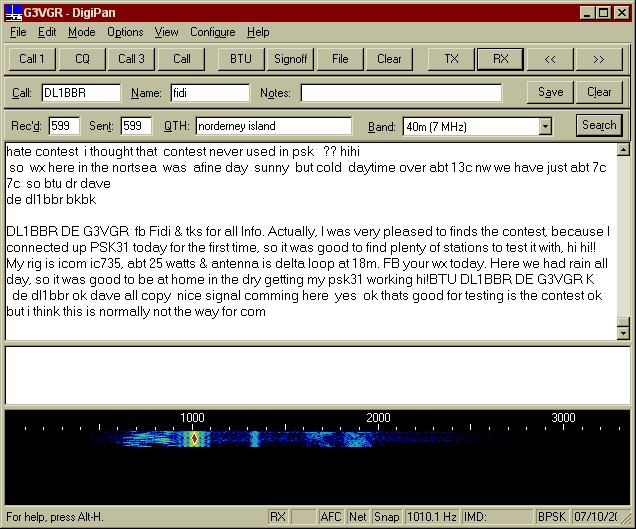The width and height of the screenshot is (636, 529).
Task: Clear the log entry fields
Action: click(599, 92)
